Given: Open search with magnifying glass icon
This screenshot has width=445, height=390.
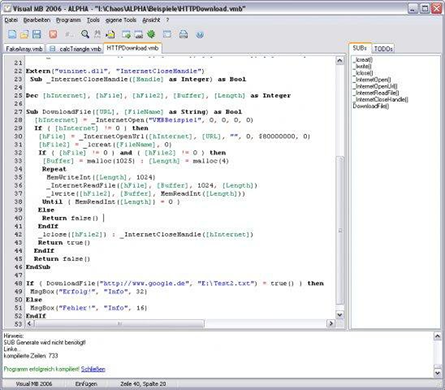Looking at the screenshot, I should 85,34.
